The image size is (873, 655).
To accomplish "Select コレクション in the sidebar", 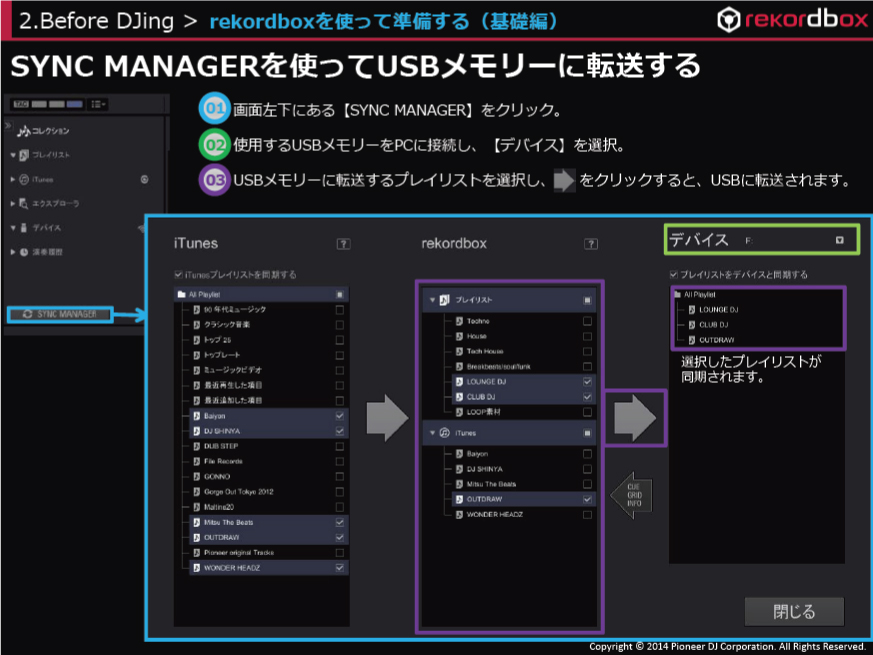I will point(43,131).
